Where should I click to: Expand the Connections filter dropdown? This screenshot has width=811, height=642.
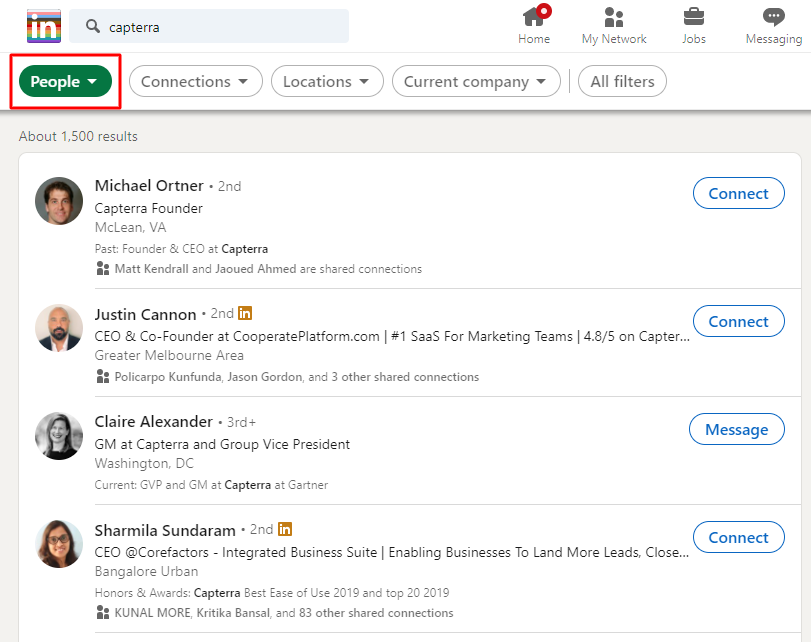click(x=196, y=81)
